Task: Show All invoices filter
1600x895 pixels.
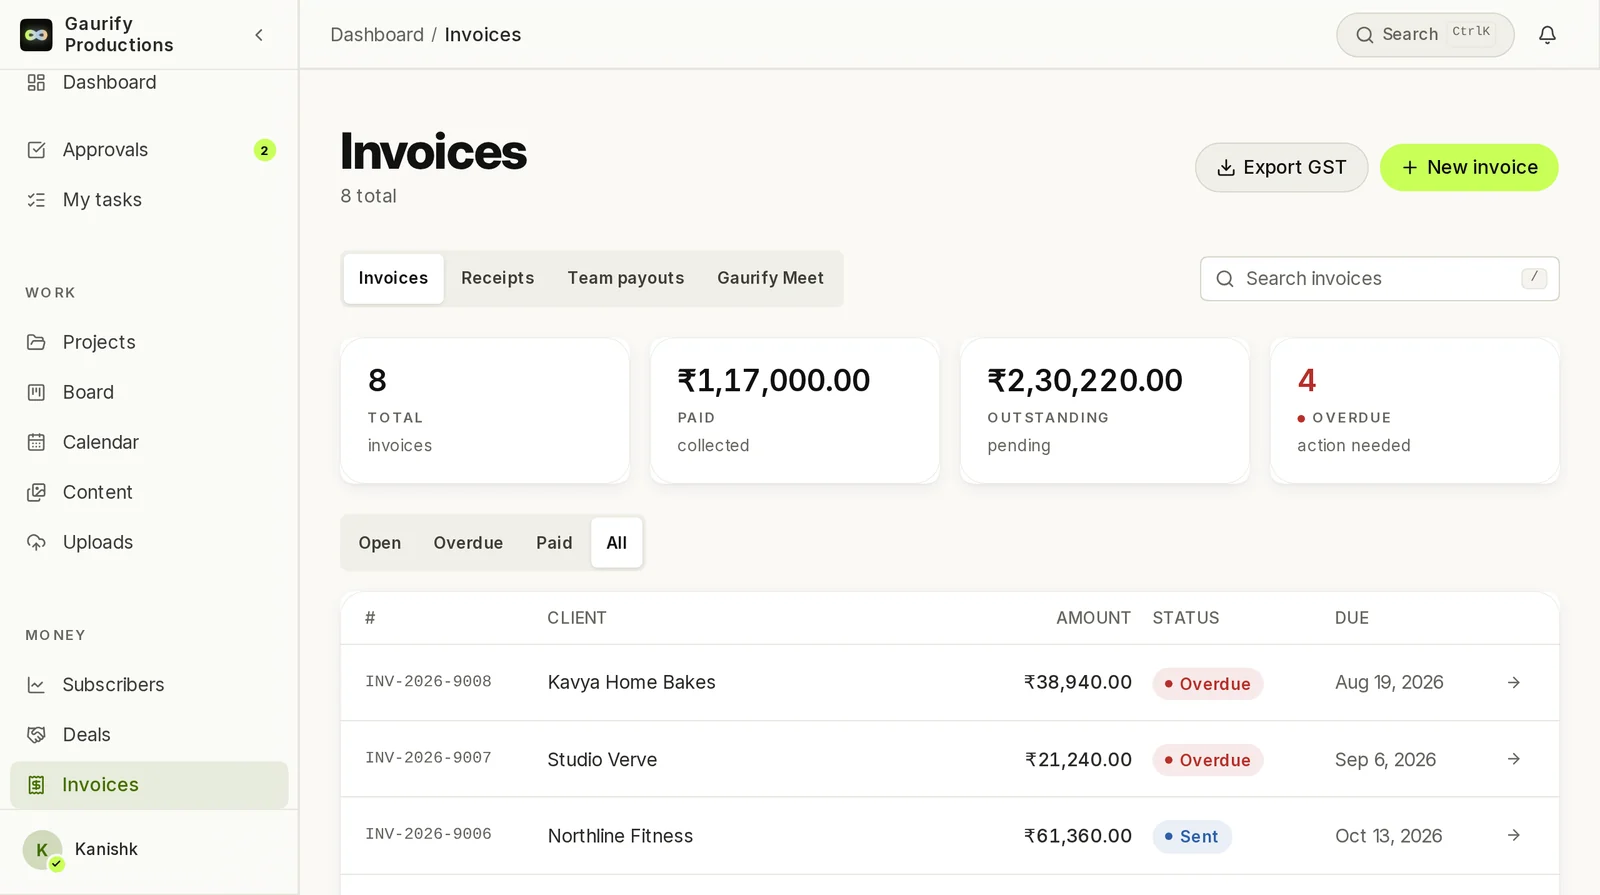Action: [x=617, y=543]
